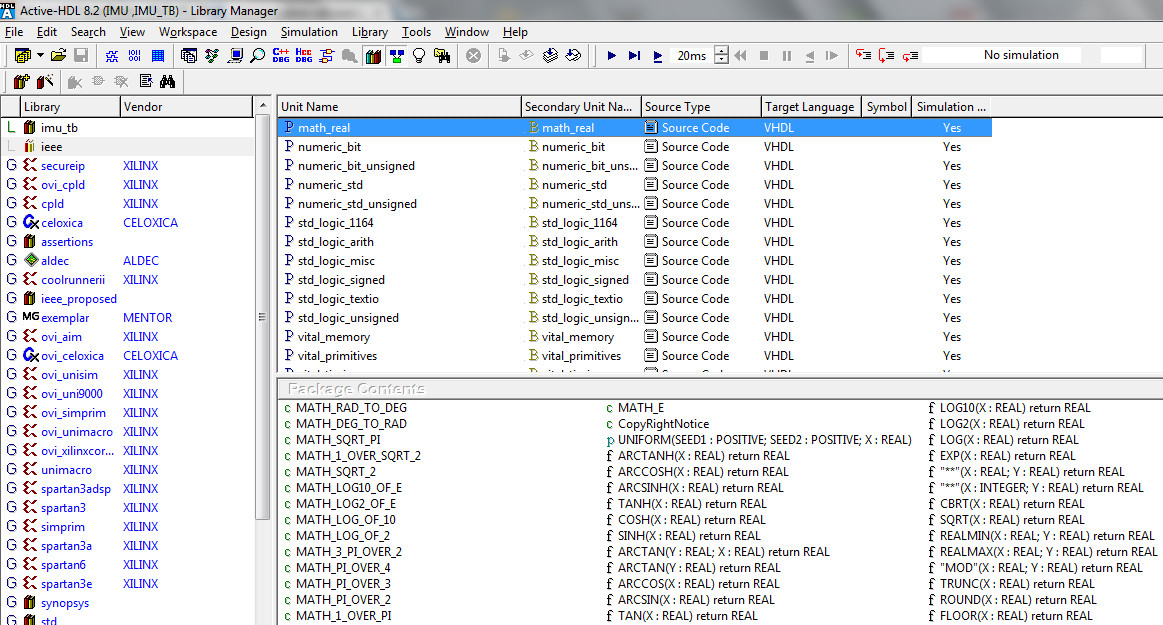Viewport: 1163px width, 625px height.
Task: Select the aldec library
Action: tap(55, 261)
